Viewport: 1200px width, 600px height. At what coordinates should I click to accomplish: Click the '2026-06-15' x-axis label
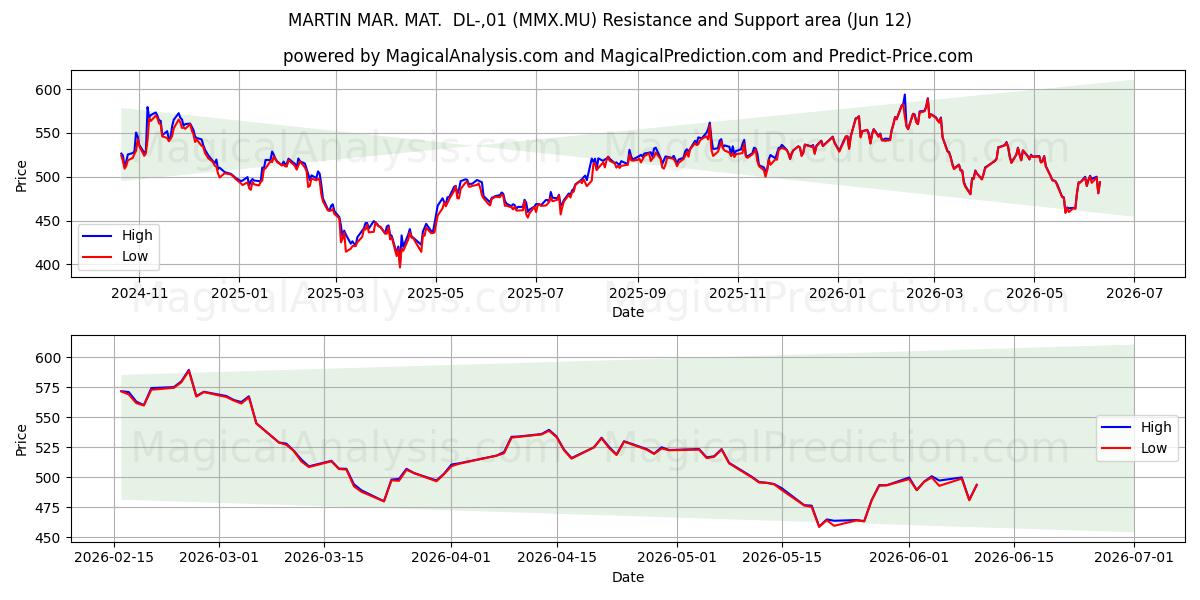[x=1014, y=558]
